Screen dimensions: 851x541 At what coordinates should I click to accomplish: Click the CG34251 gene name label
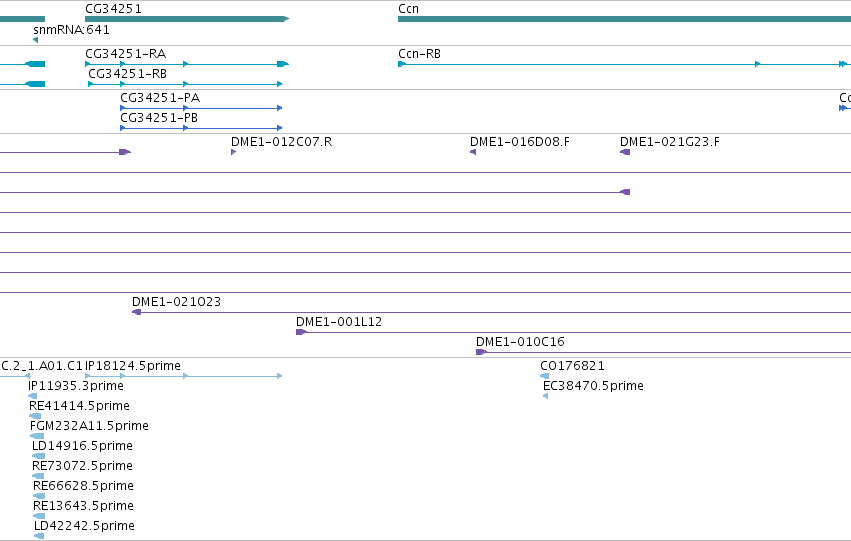pos(113,9)
